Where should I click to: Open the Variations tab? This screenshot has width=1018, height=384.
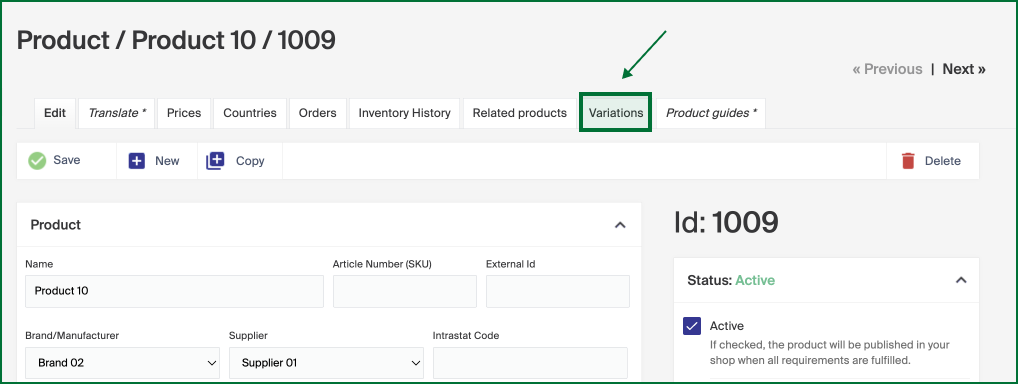(615, 113)
